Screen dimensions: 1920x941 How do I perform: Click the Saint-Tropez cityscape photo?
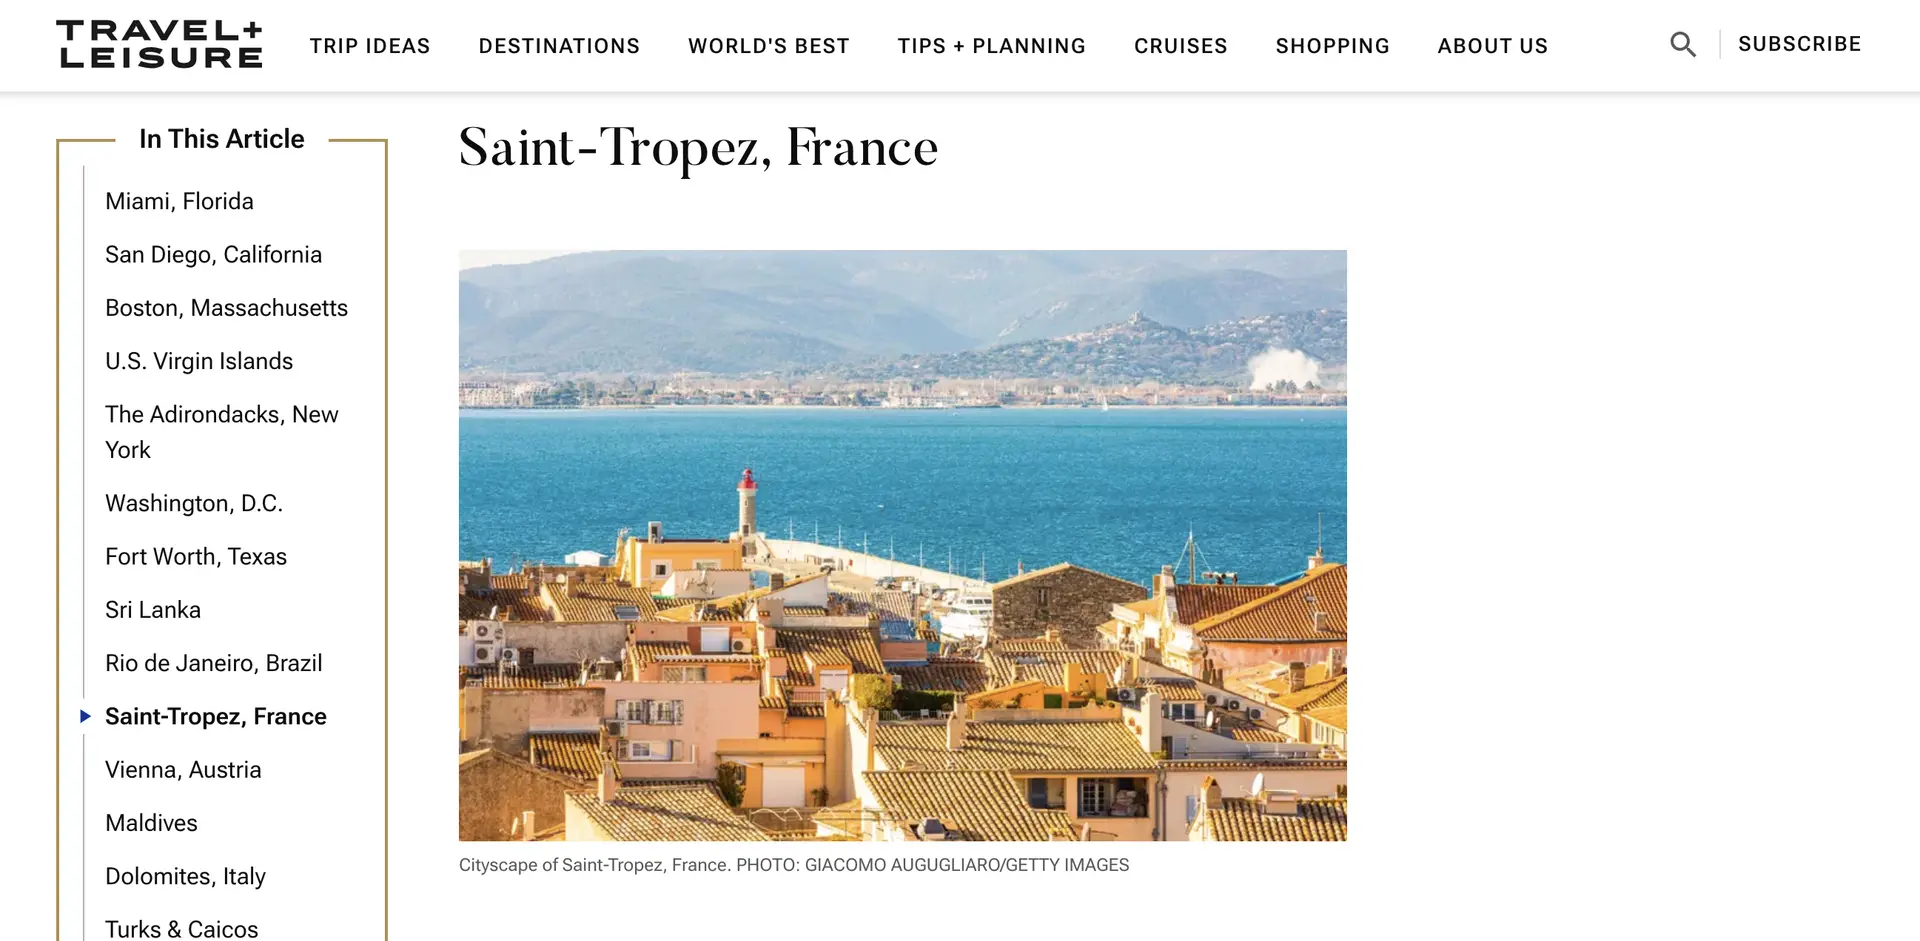[903, 545]
